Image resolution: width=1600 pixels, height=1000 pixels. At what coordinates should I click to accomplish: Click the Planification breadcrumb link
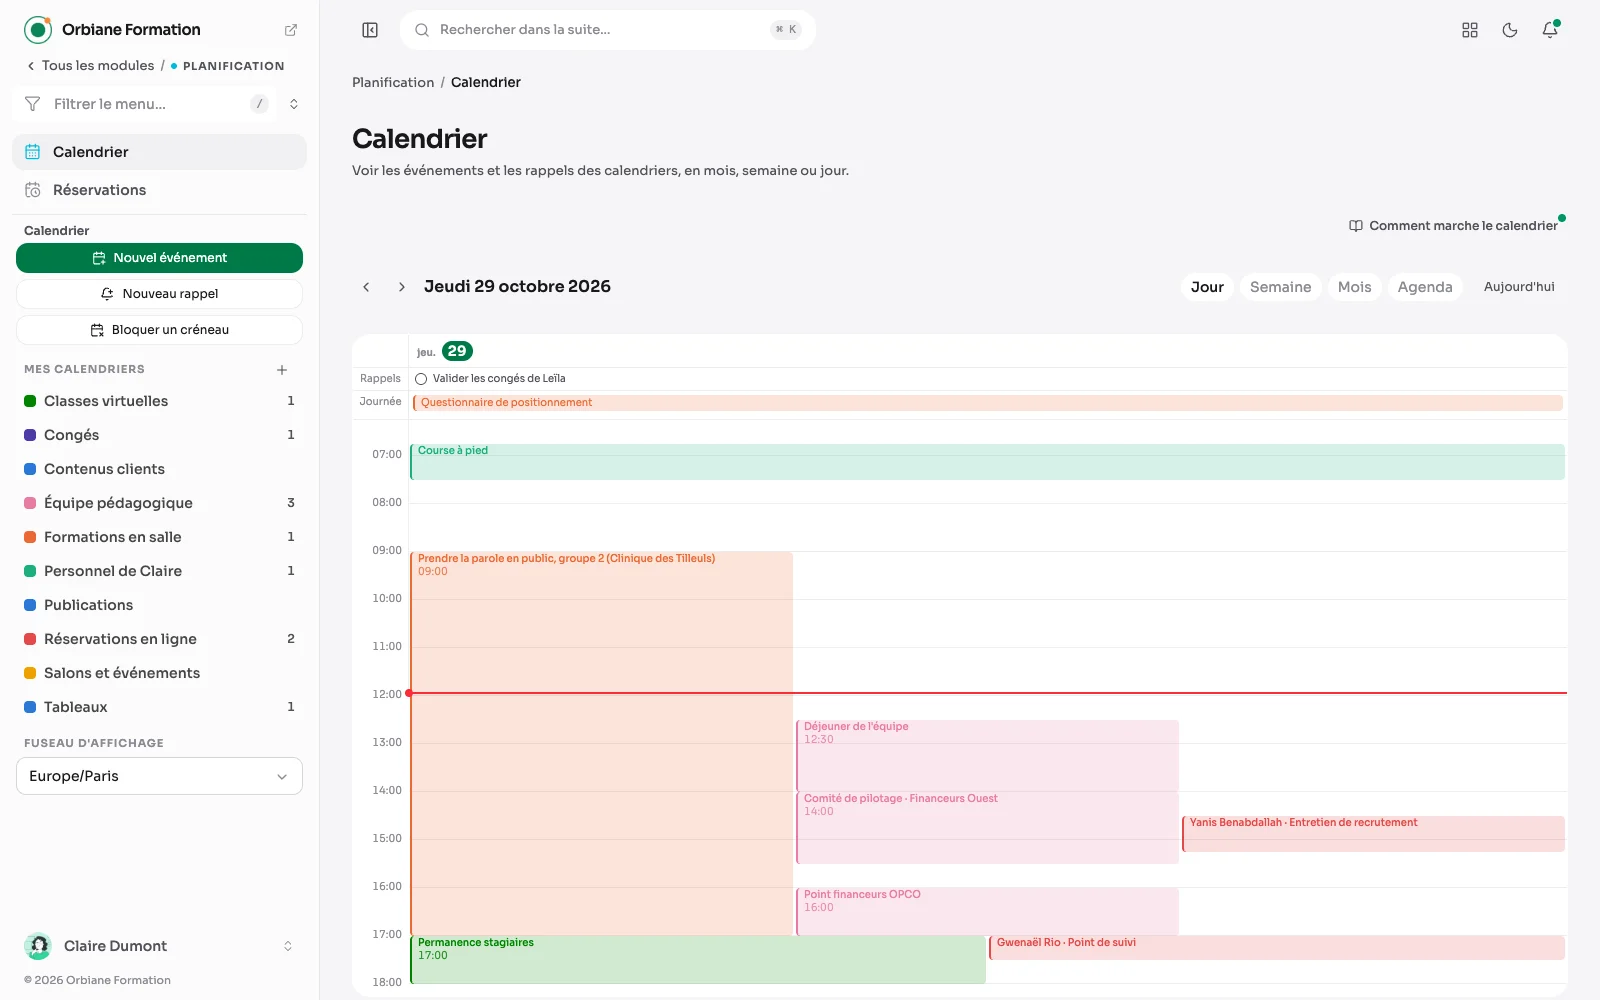tap(393, 83)
